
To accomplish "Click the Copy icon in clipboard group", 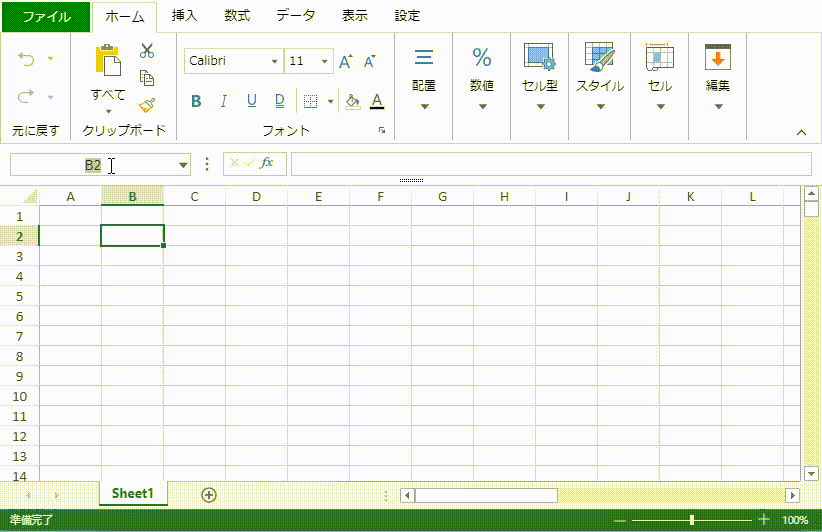I will [147, 78].
